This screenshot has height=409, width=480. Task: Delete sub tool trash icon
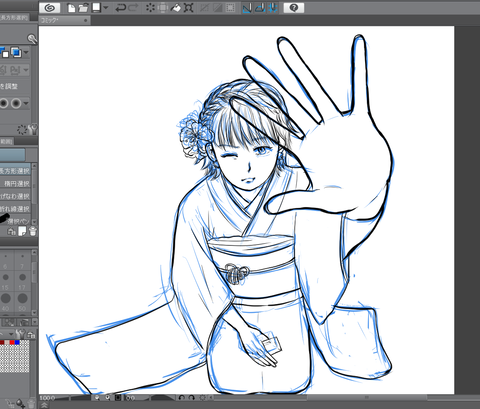click(x=33, y=231)
